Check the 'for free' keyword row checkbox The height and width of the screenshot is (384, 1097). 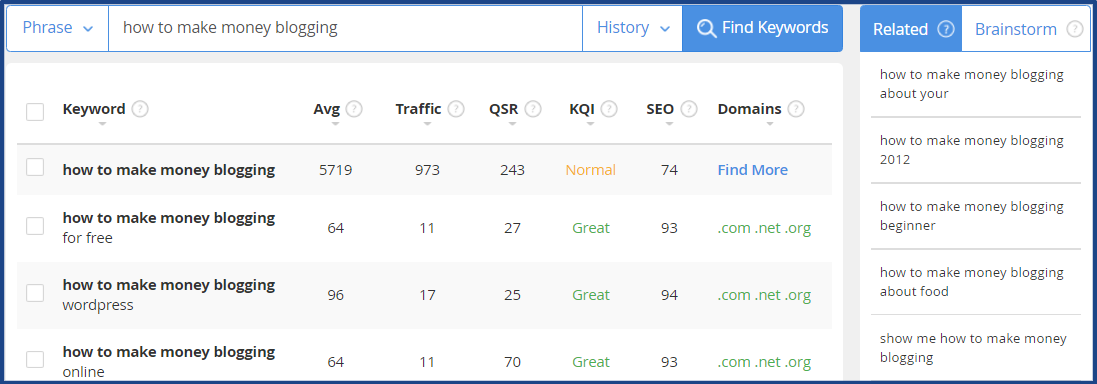click(35, 226)
